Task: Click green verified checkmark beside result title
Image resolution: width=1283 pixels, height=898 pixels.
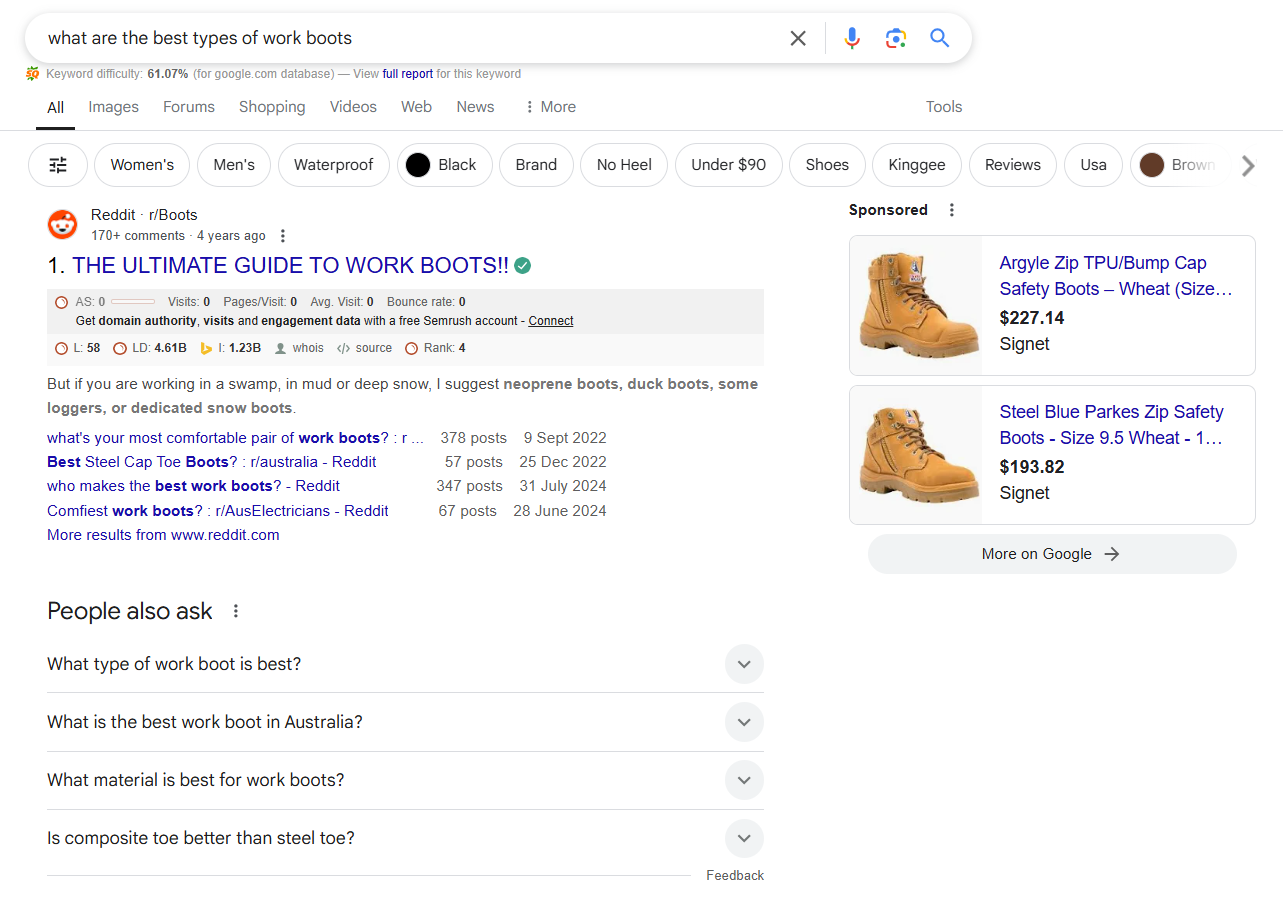Action: tap(523, 266)
